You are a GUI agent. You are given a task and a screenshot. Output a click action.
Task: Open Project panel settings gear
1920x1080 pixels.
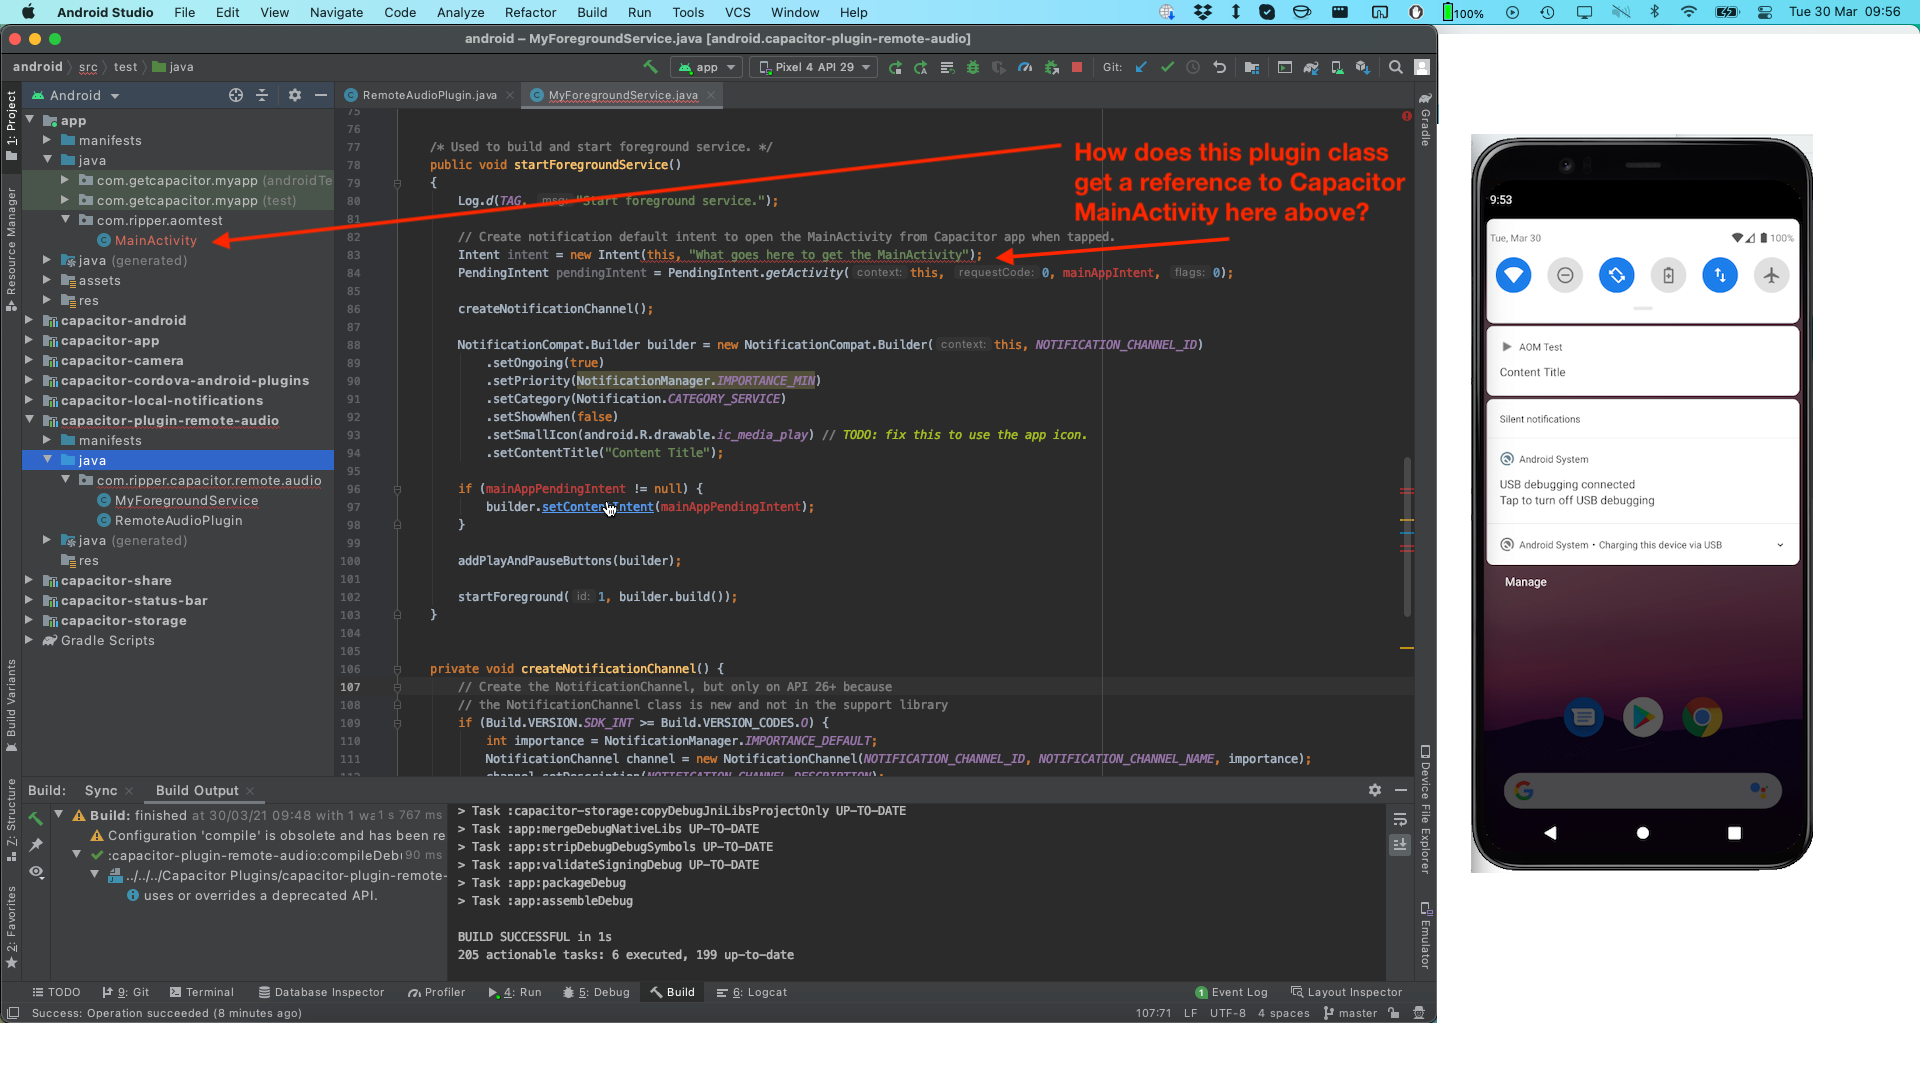click(294, 95)
